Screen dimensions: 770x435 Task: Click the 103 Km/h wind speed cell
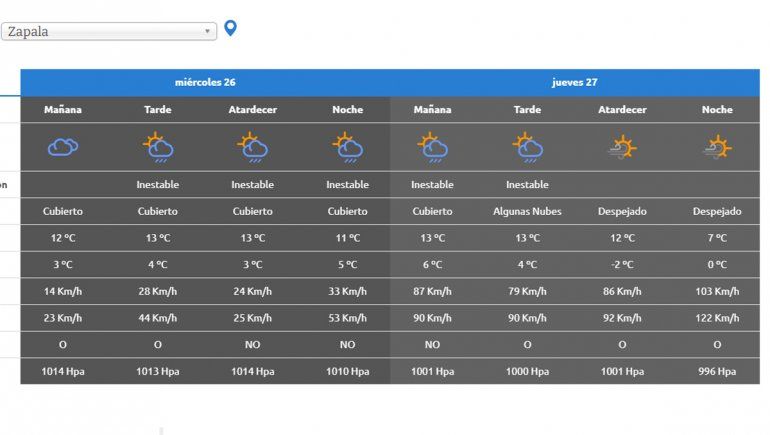point(717,291)
